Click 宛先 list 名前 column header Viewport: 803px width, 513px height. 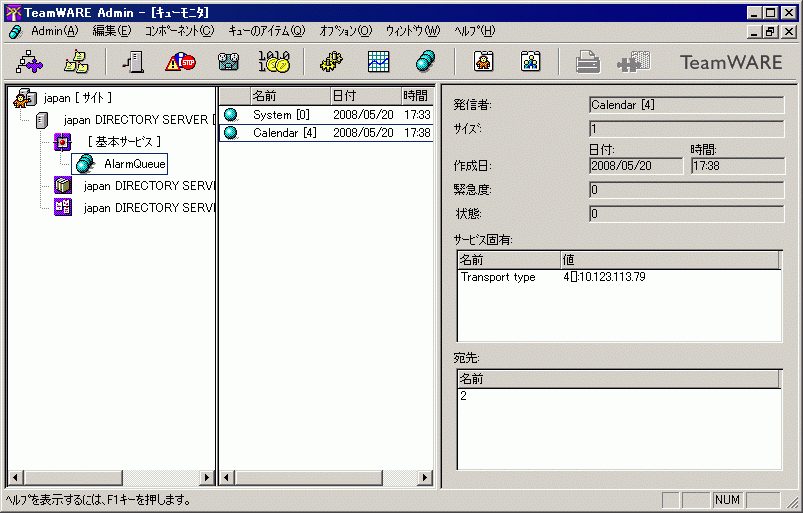(619, 379)
